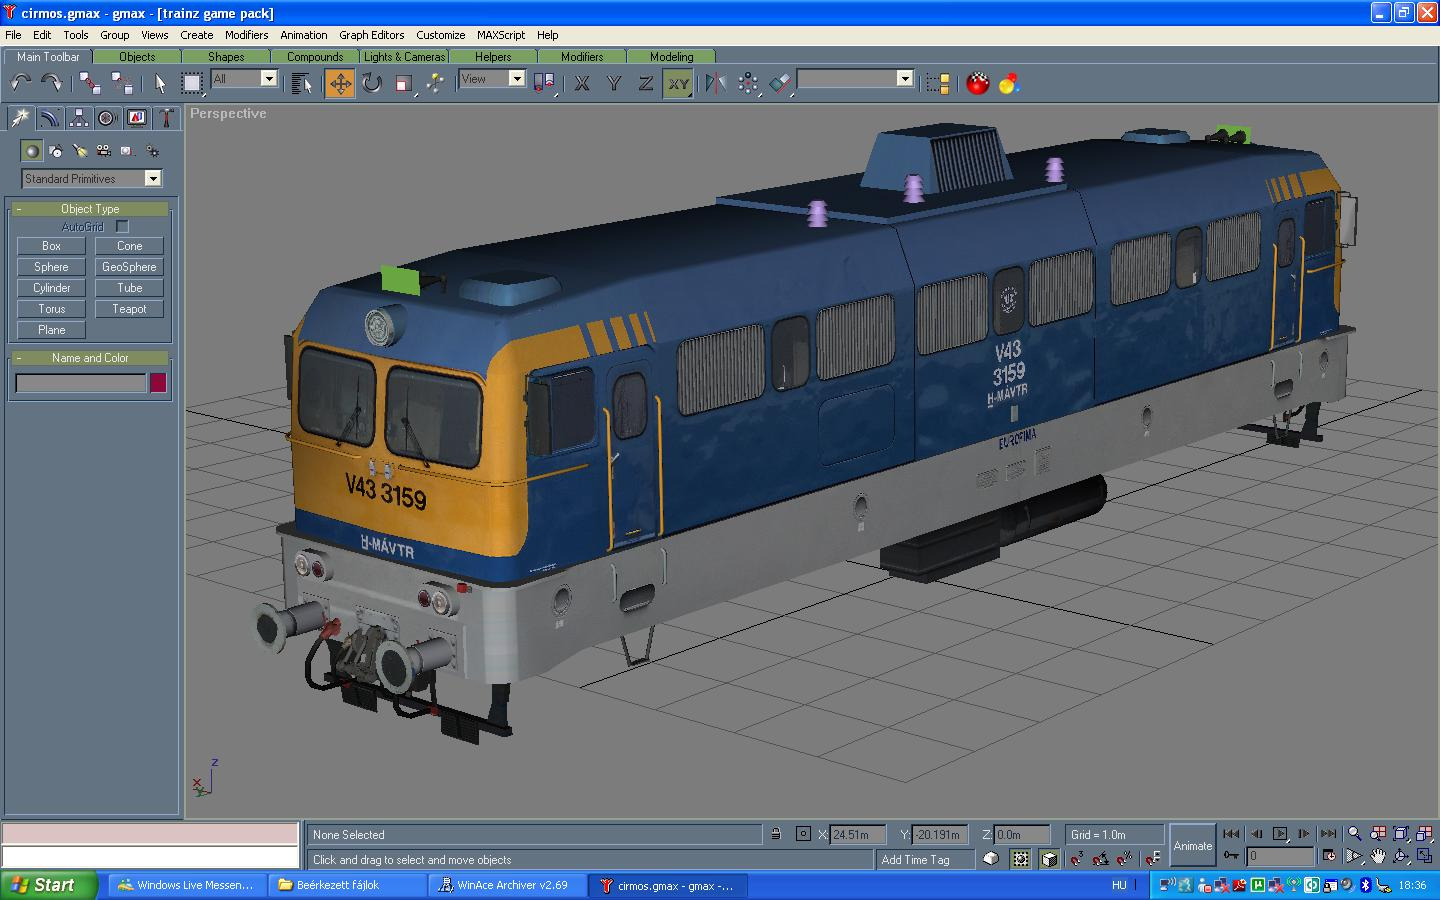This screenshot has width=1440, height=900.
Task: Open the Standard Primitives dropdown
Action: pyautogui.click(x=91, y=178)
